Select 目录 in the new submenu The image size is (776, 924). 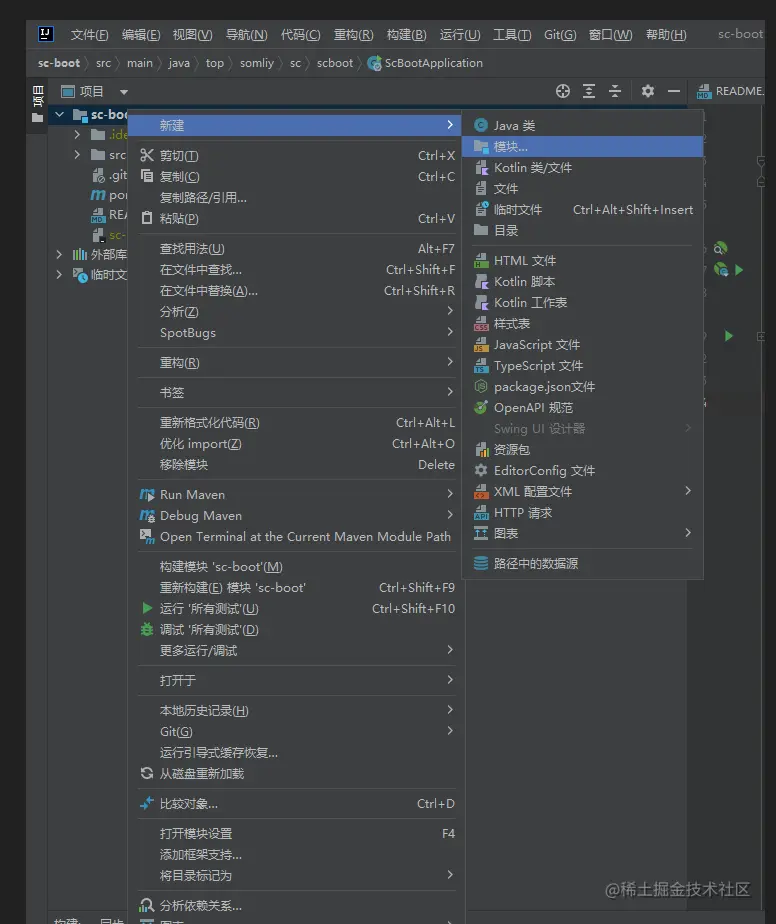tap(582, 230)
